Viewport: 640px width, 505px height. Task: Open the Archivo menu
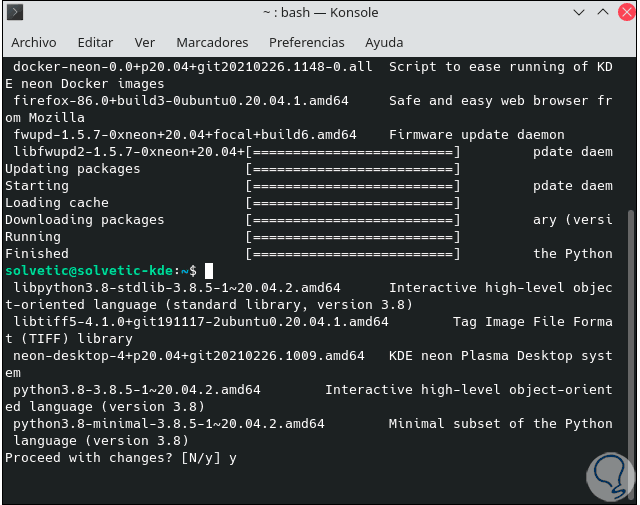[x=33, y=43]
